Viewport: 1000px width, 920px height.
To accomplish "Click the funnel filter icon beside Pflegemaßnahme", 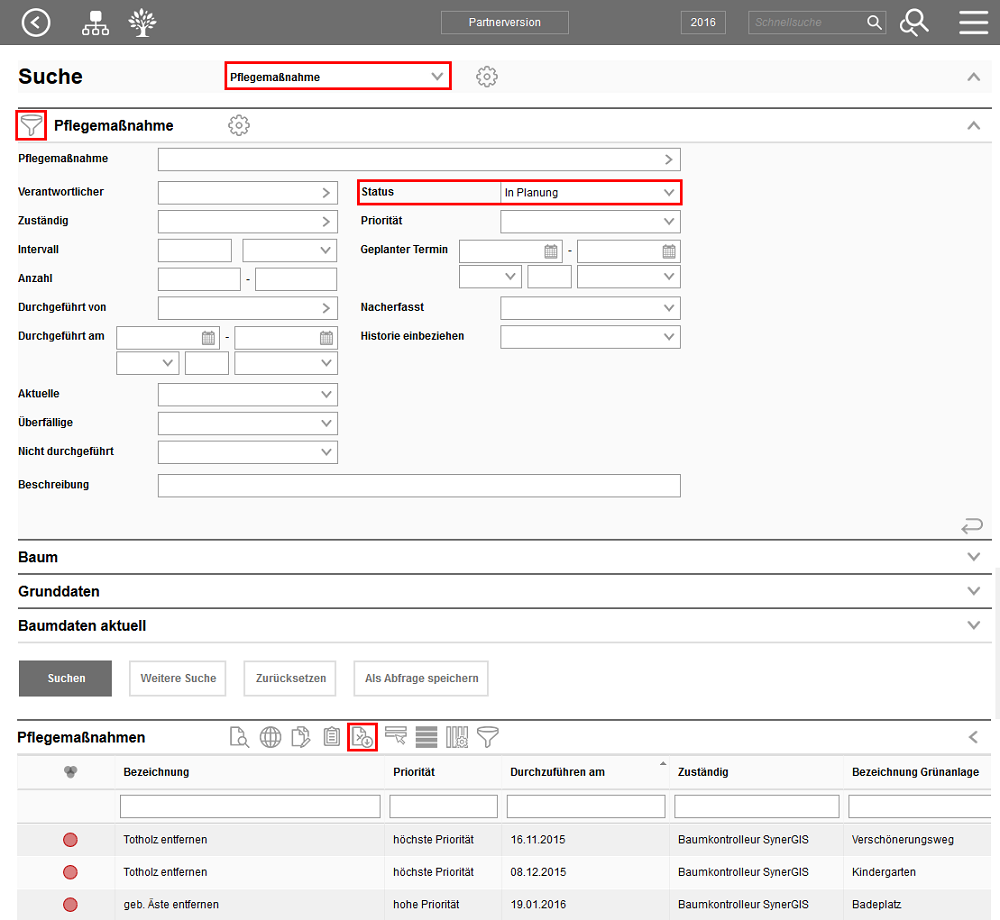I will [31, 125].
